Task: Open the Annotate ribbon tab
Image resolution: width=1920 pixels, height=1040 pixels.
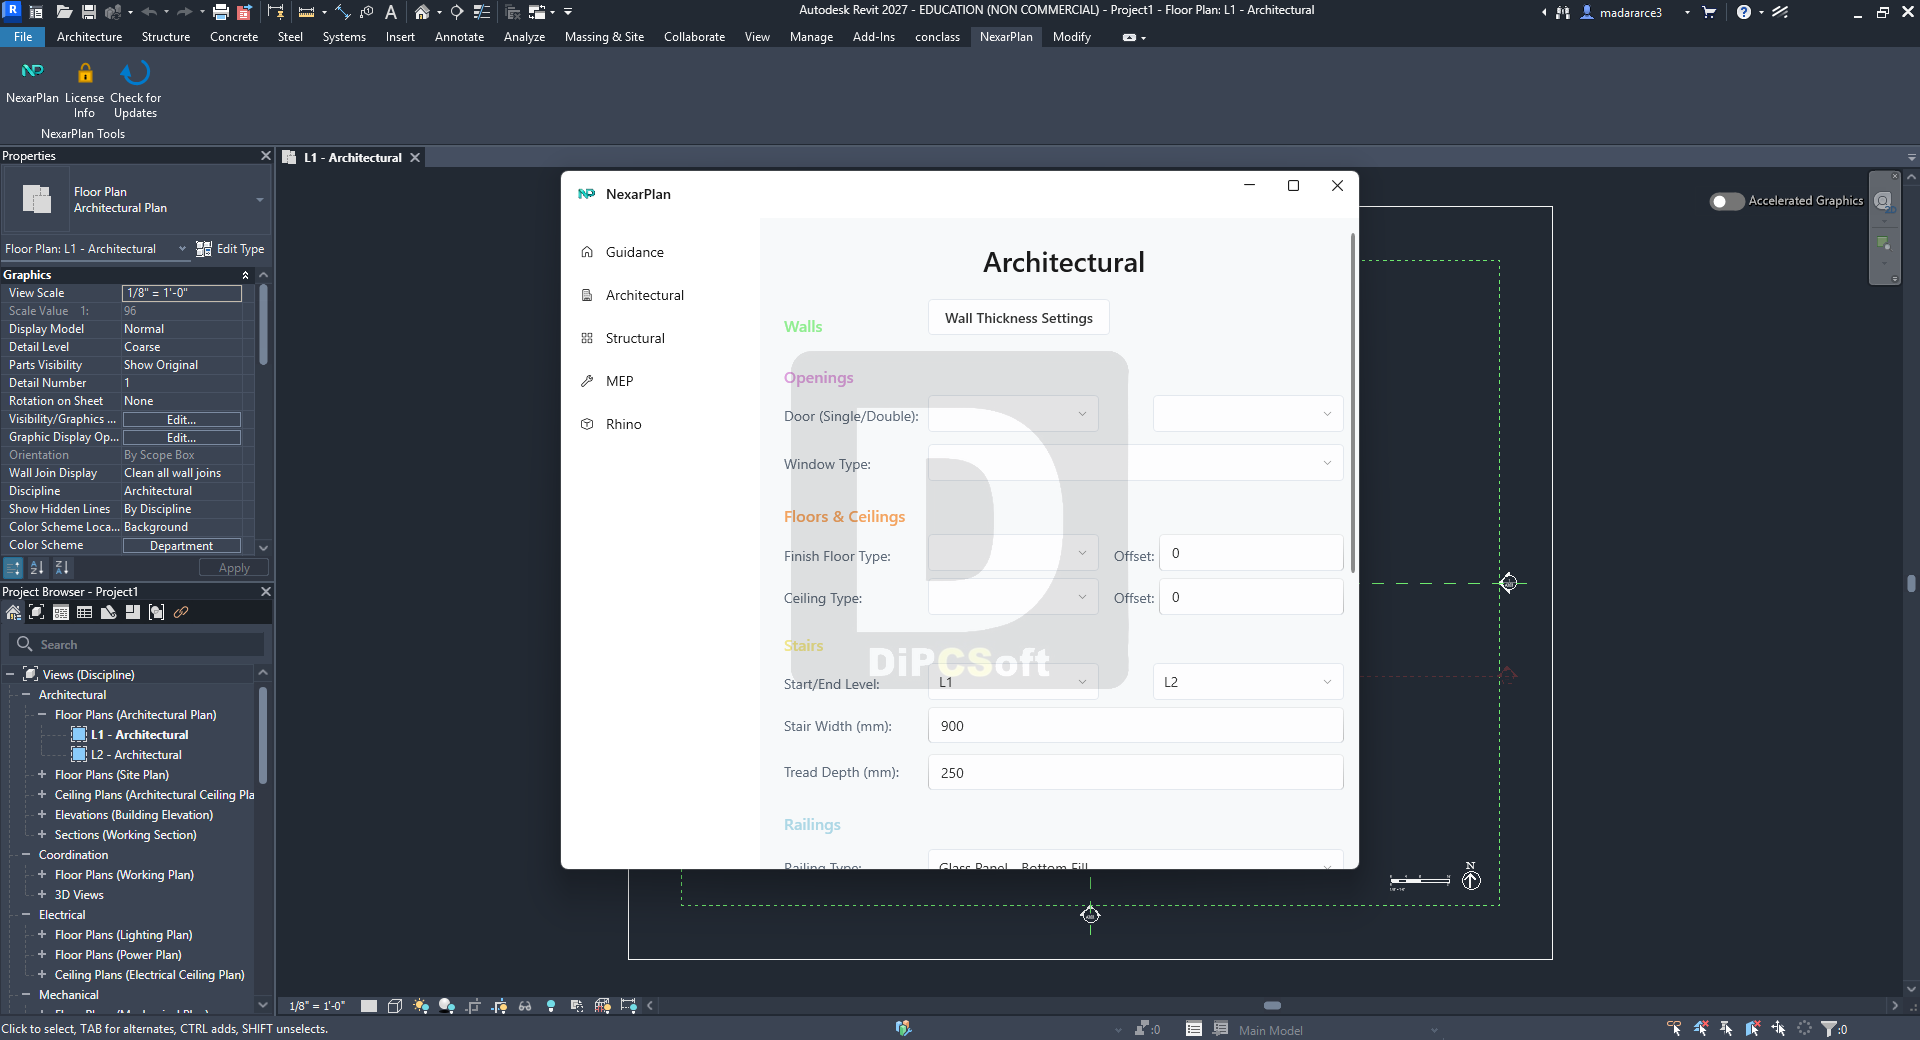Action: pos(459,37)
